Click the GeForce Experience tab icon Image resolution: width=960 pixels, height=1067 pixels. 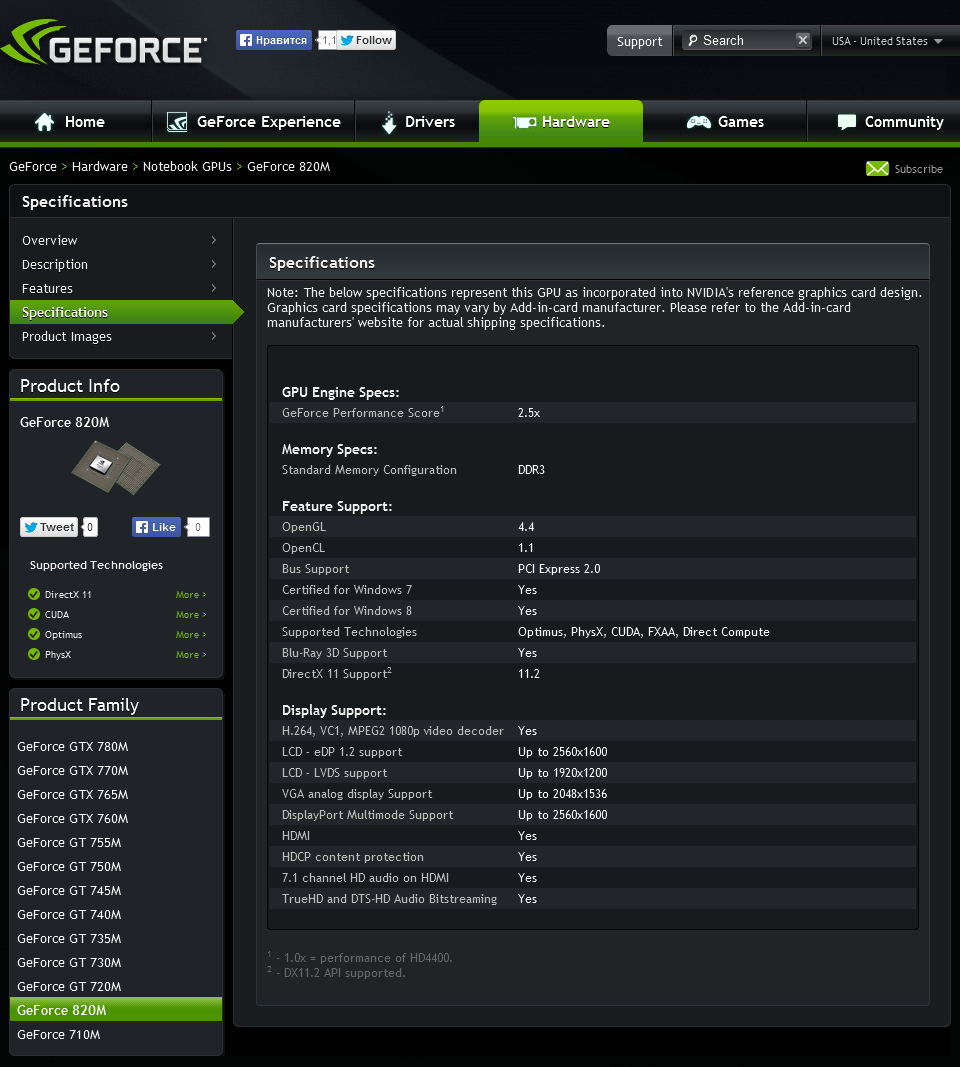pyautogui.click(x=177, y=122)
